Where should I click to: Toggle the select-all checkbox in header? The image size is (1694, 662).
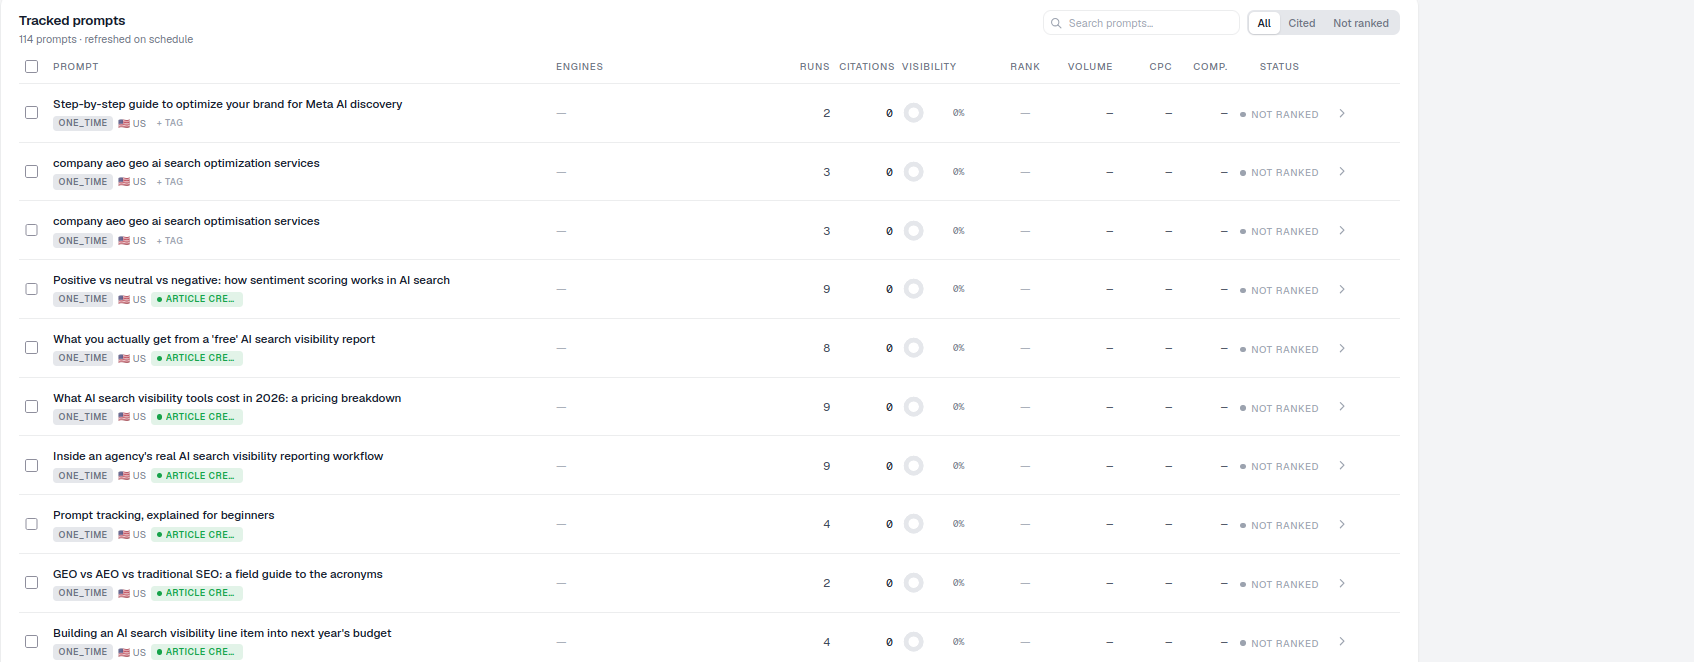[x=31, y=66]
